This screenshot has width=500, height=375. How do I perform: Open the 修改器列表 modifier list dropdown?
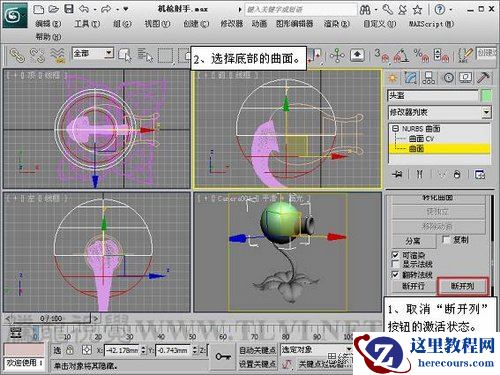(x=439, y=112)
